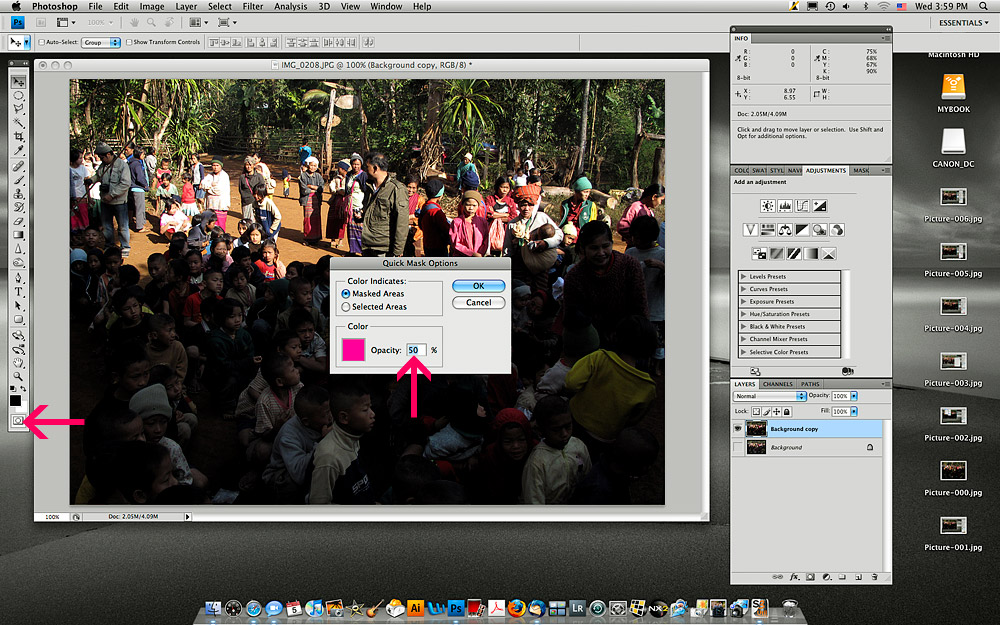Open the layer blend mode dropdown
The height and width of the screenshot is (625, 1000).
[x=769, y=397]
